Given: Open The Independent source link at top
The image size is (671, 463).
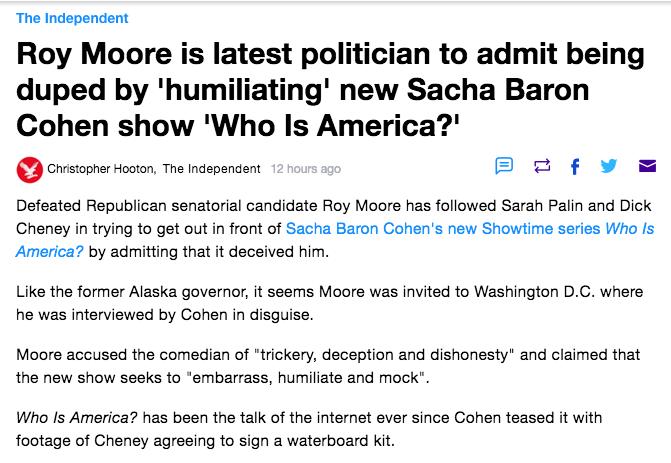Looking at the screenshot, I should pyautogui.click(x=72, y=18).
